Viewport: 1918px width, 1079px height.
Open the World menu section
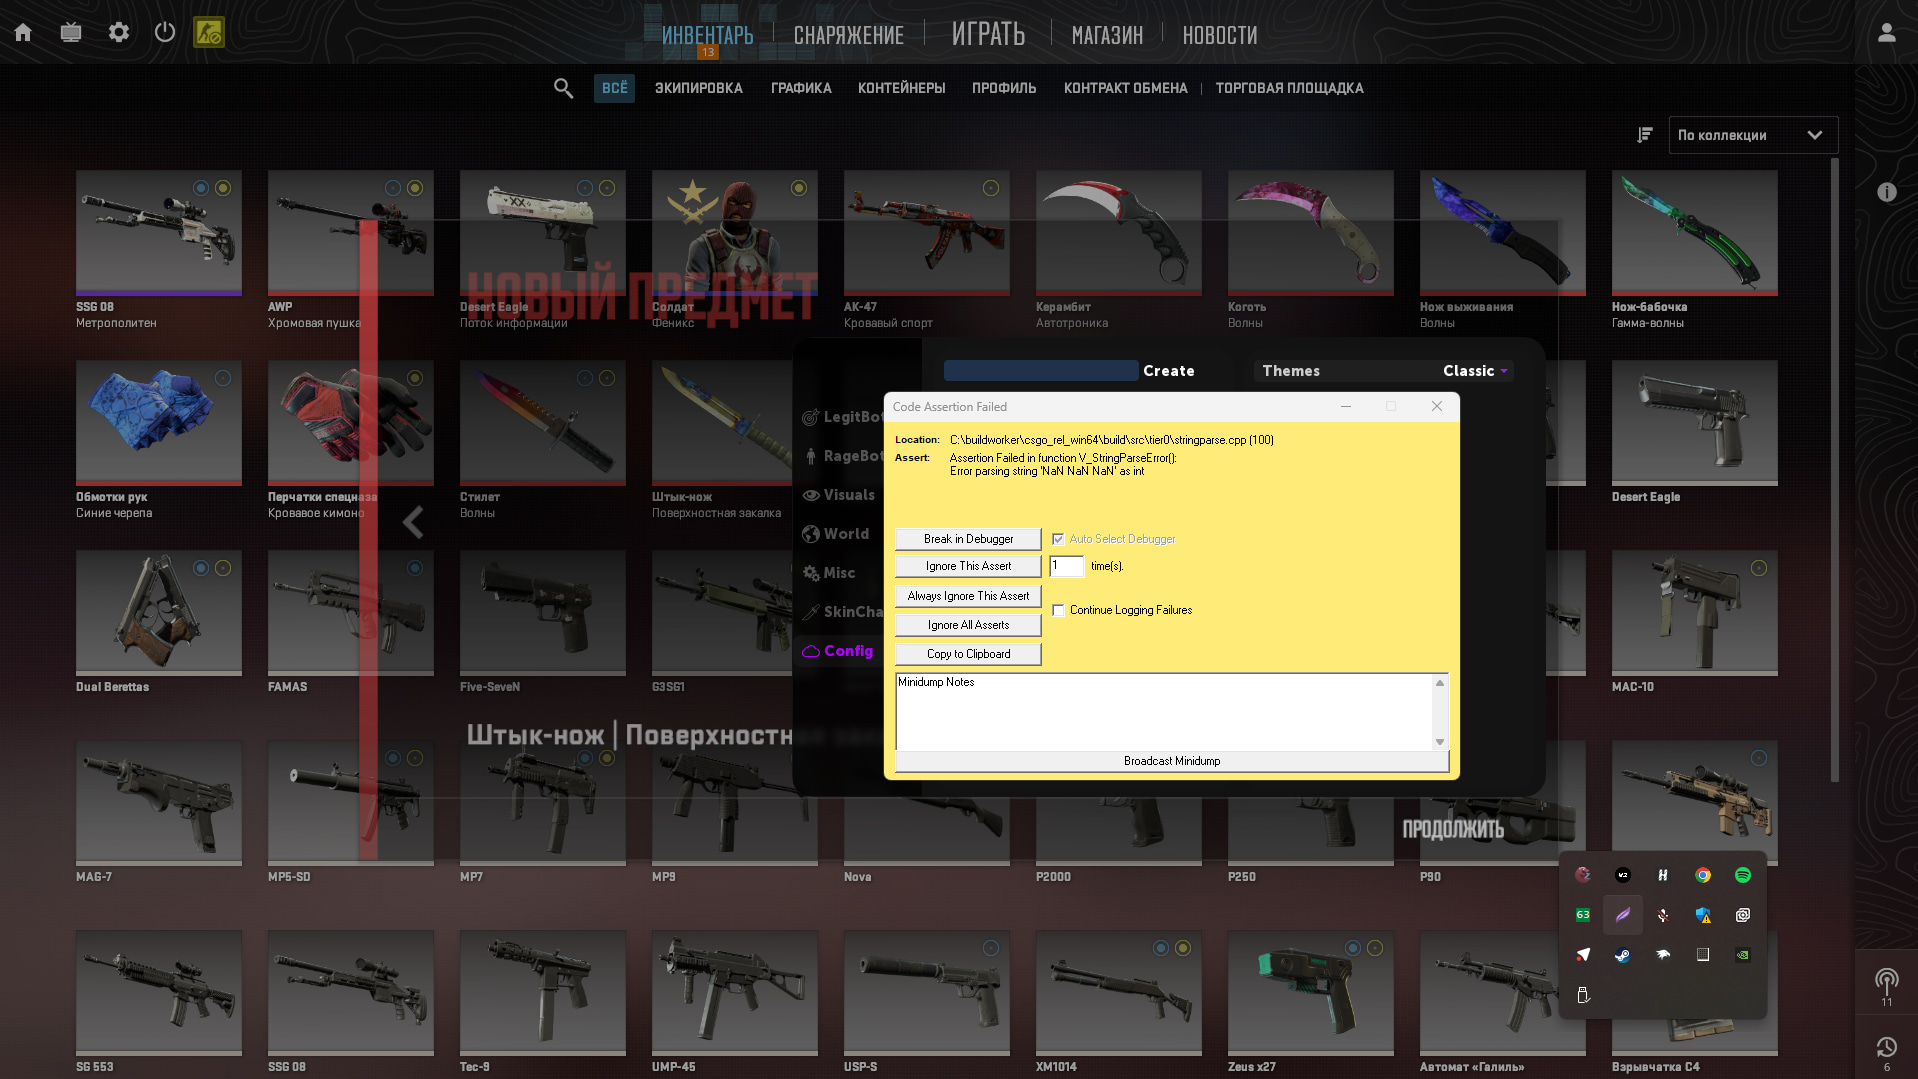point(836,534)
